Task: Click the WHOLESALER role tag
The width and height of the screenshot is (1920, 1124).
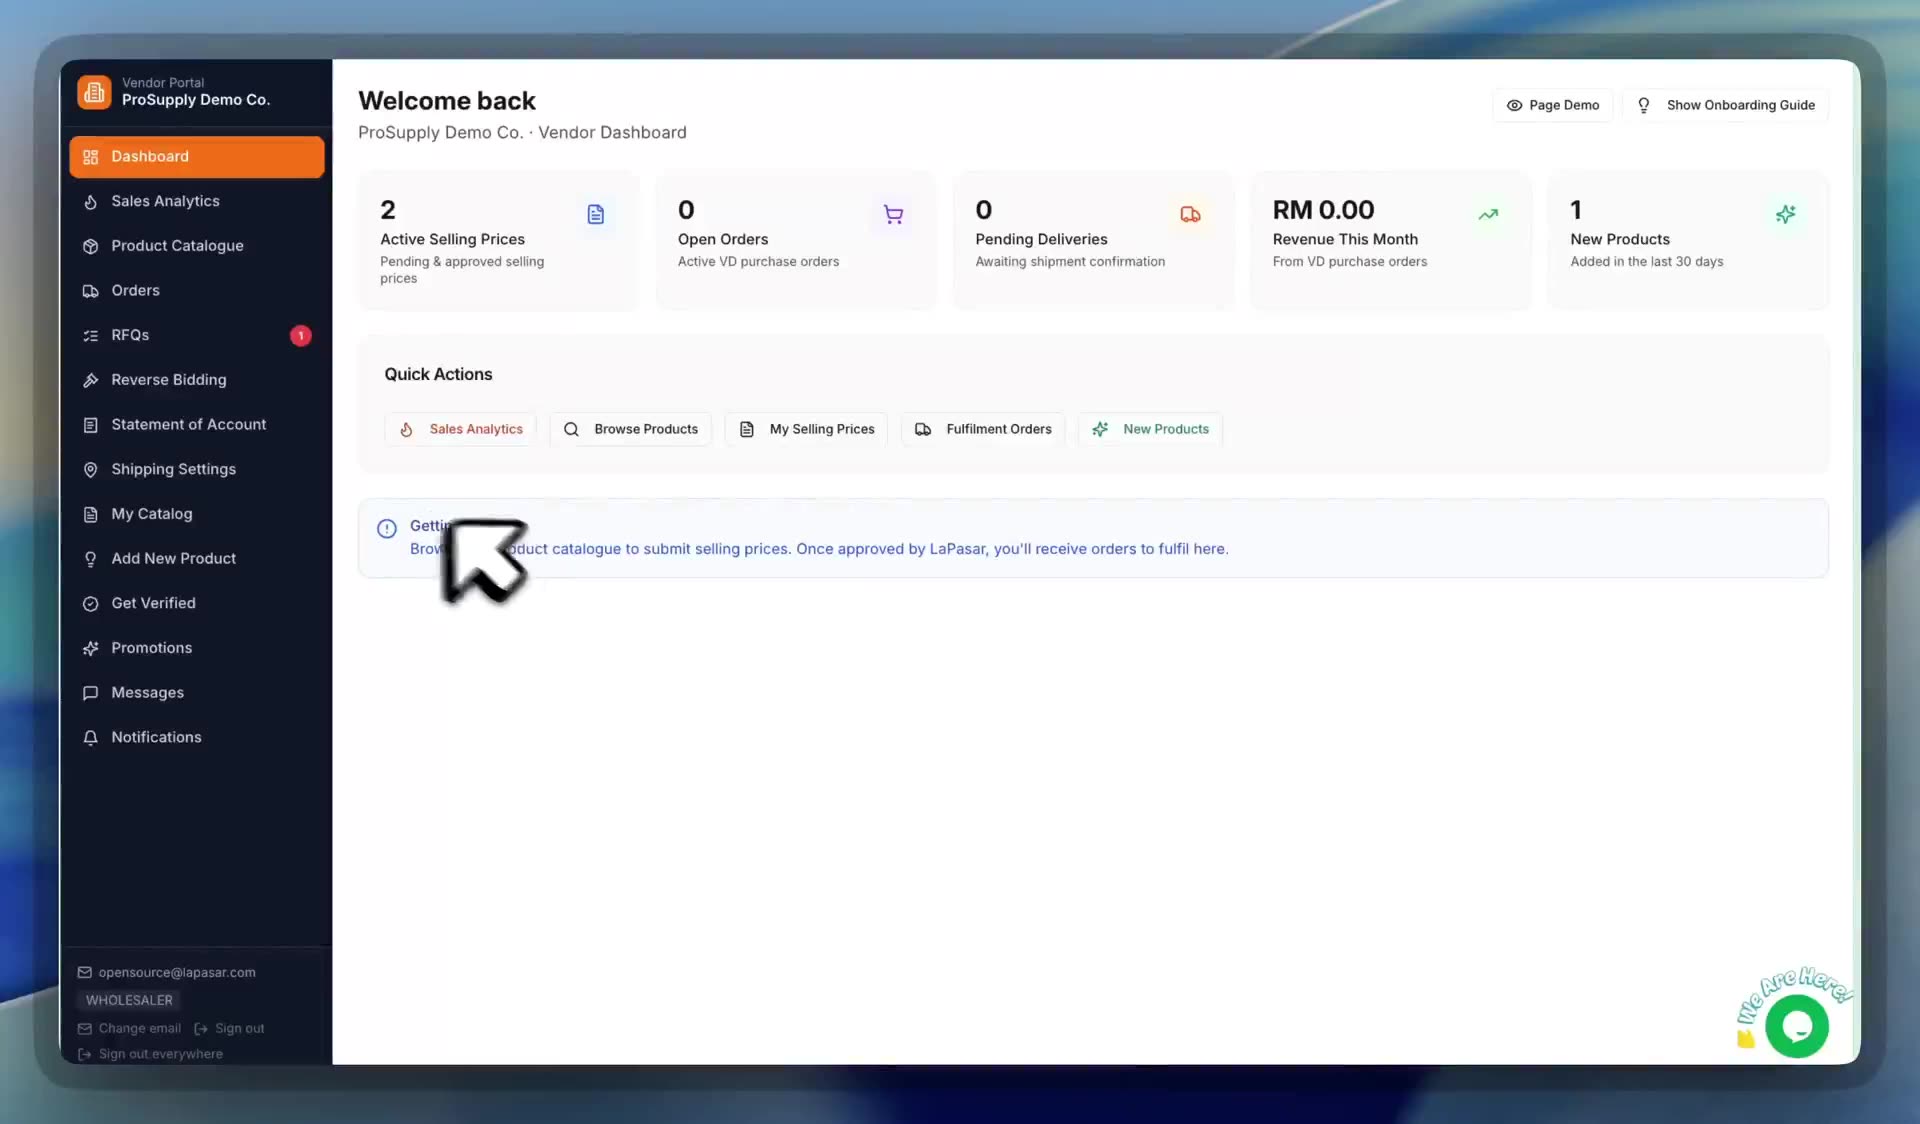Action: pos(129,1001)
